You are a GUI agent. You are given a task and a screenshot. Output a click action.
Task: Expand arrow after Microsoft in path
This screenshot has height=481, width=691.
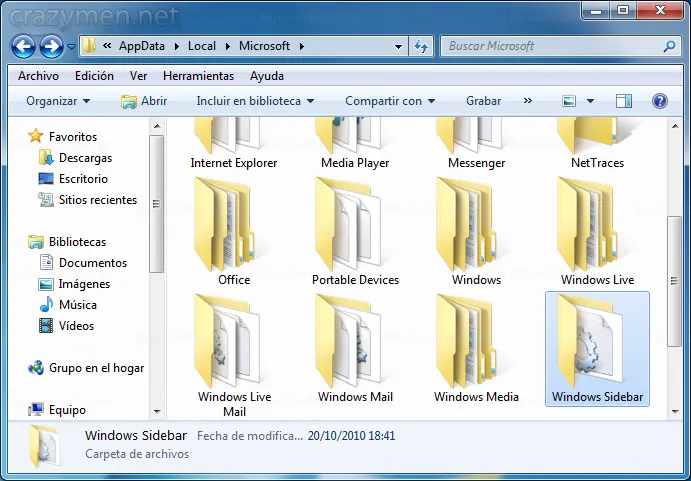[x=302, y=46]
